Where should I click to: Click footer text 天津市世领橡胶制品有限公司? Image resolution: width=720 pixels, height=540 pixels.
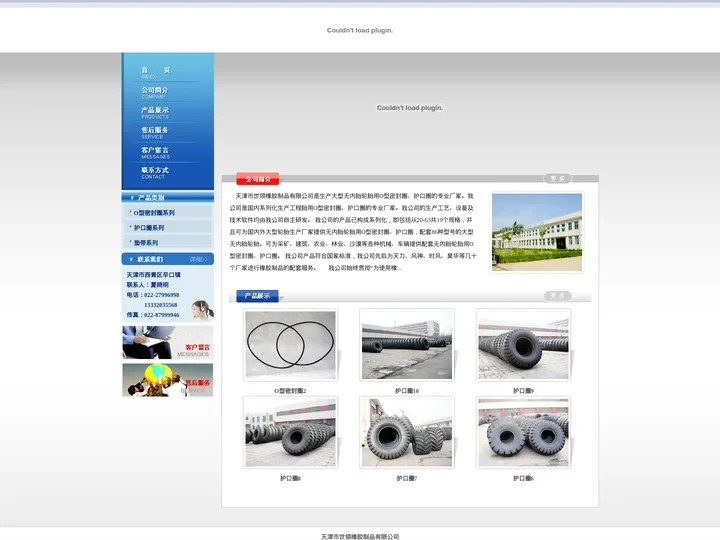click(x=360, y=536)
